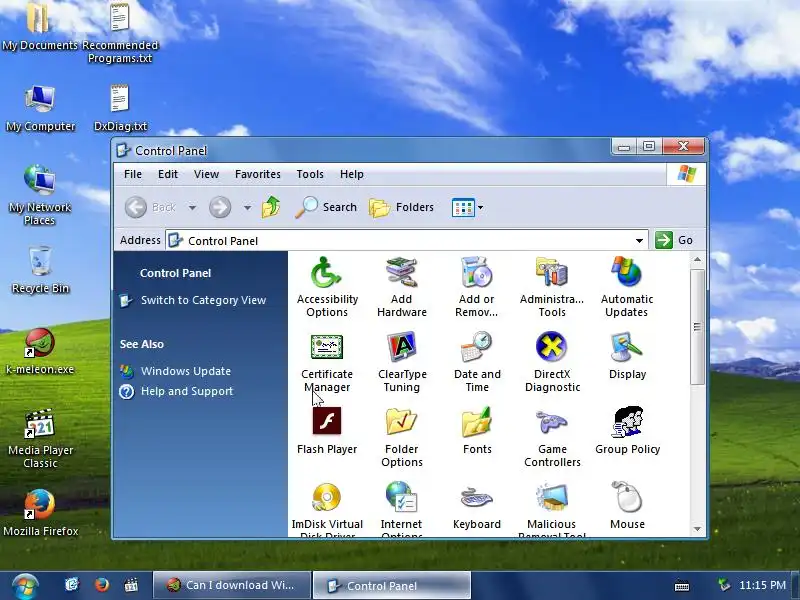800x600 pixels.
Task: Open the View menu
Action: pyautogui.click(x=206, y=174)
